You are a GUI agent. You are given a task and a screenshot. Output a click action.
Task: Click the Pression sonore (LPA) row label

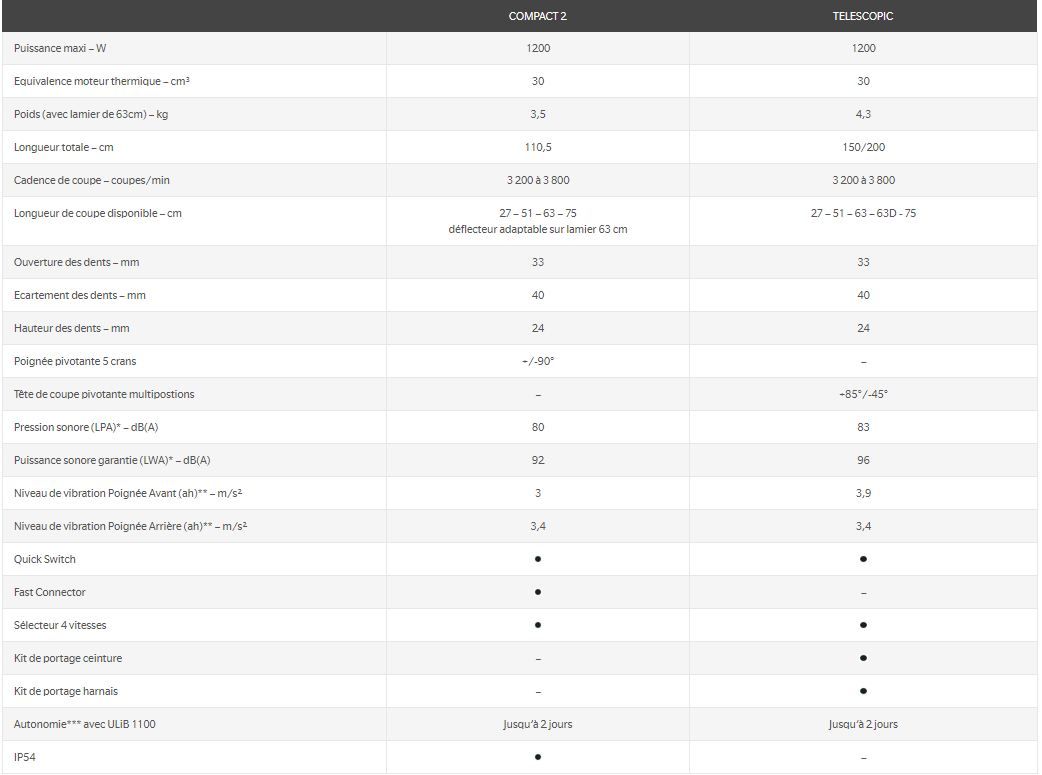pyautogui.click(x=86, y=427)
